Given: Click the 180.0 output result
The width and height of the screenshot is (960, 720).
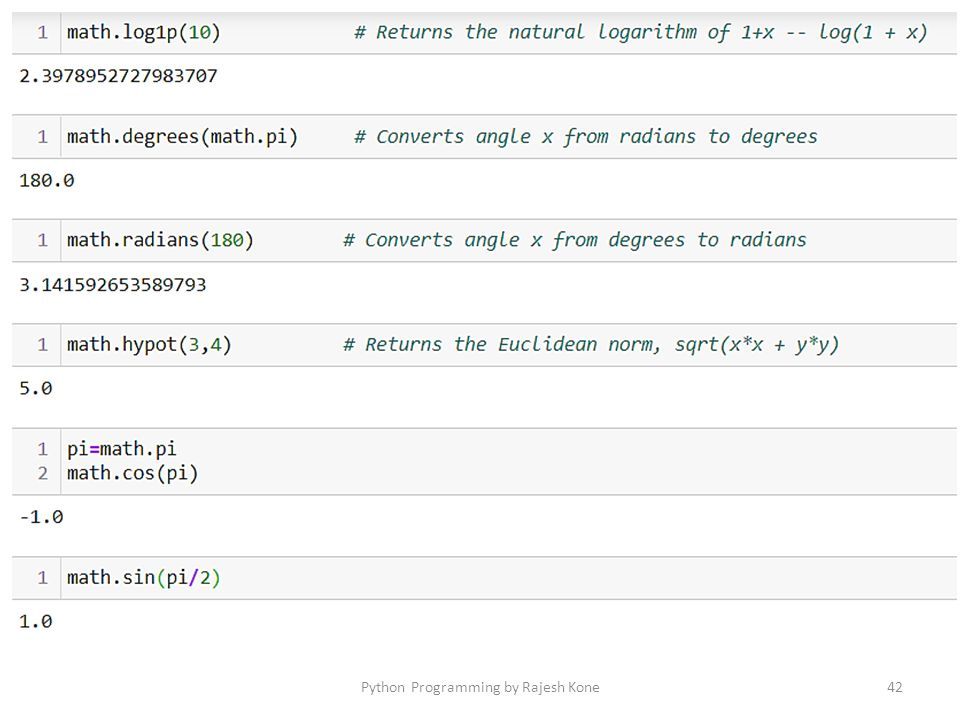Looking at the screenshot, I should 47,181.
